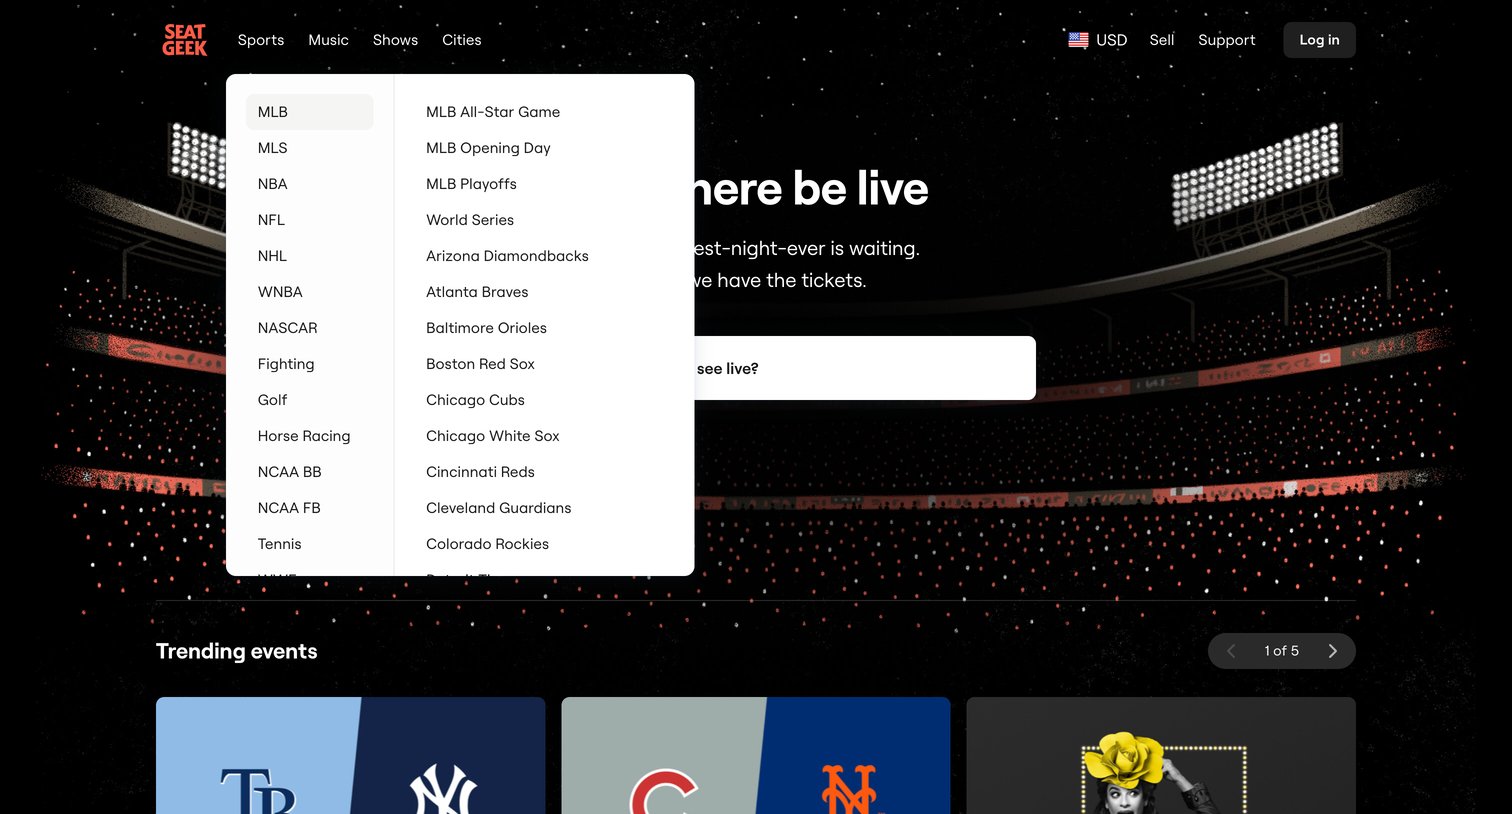Screen dimensions: 1512x814
Task: Open Colorado Rockies link
Action: click(x=487, y=544)
